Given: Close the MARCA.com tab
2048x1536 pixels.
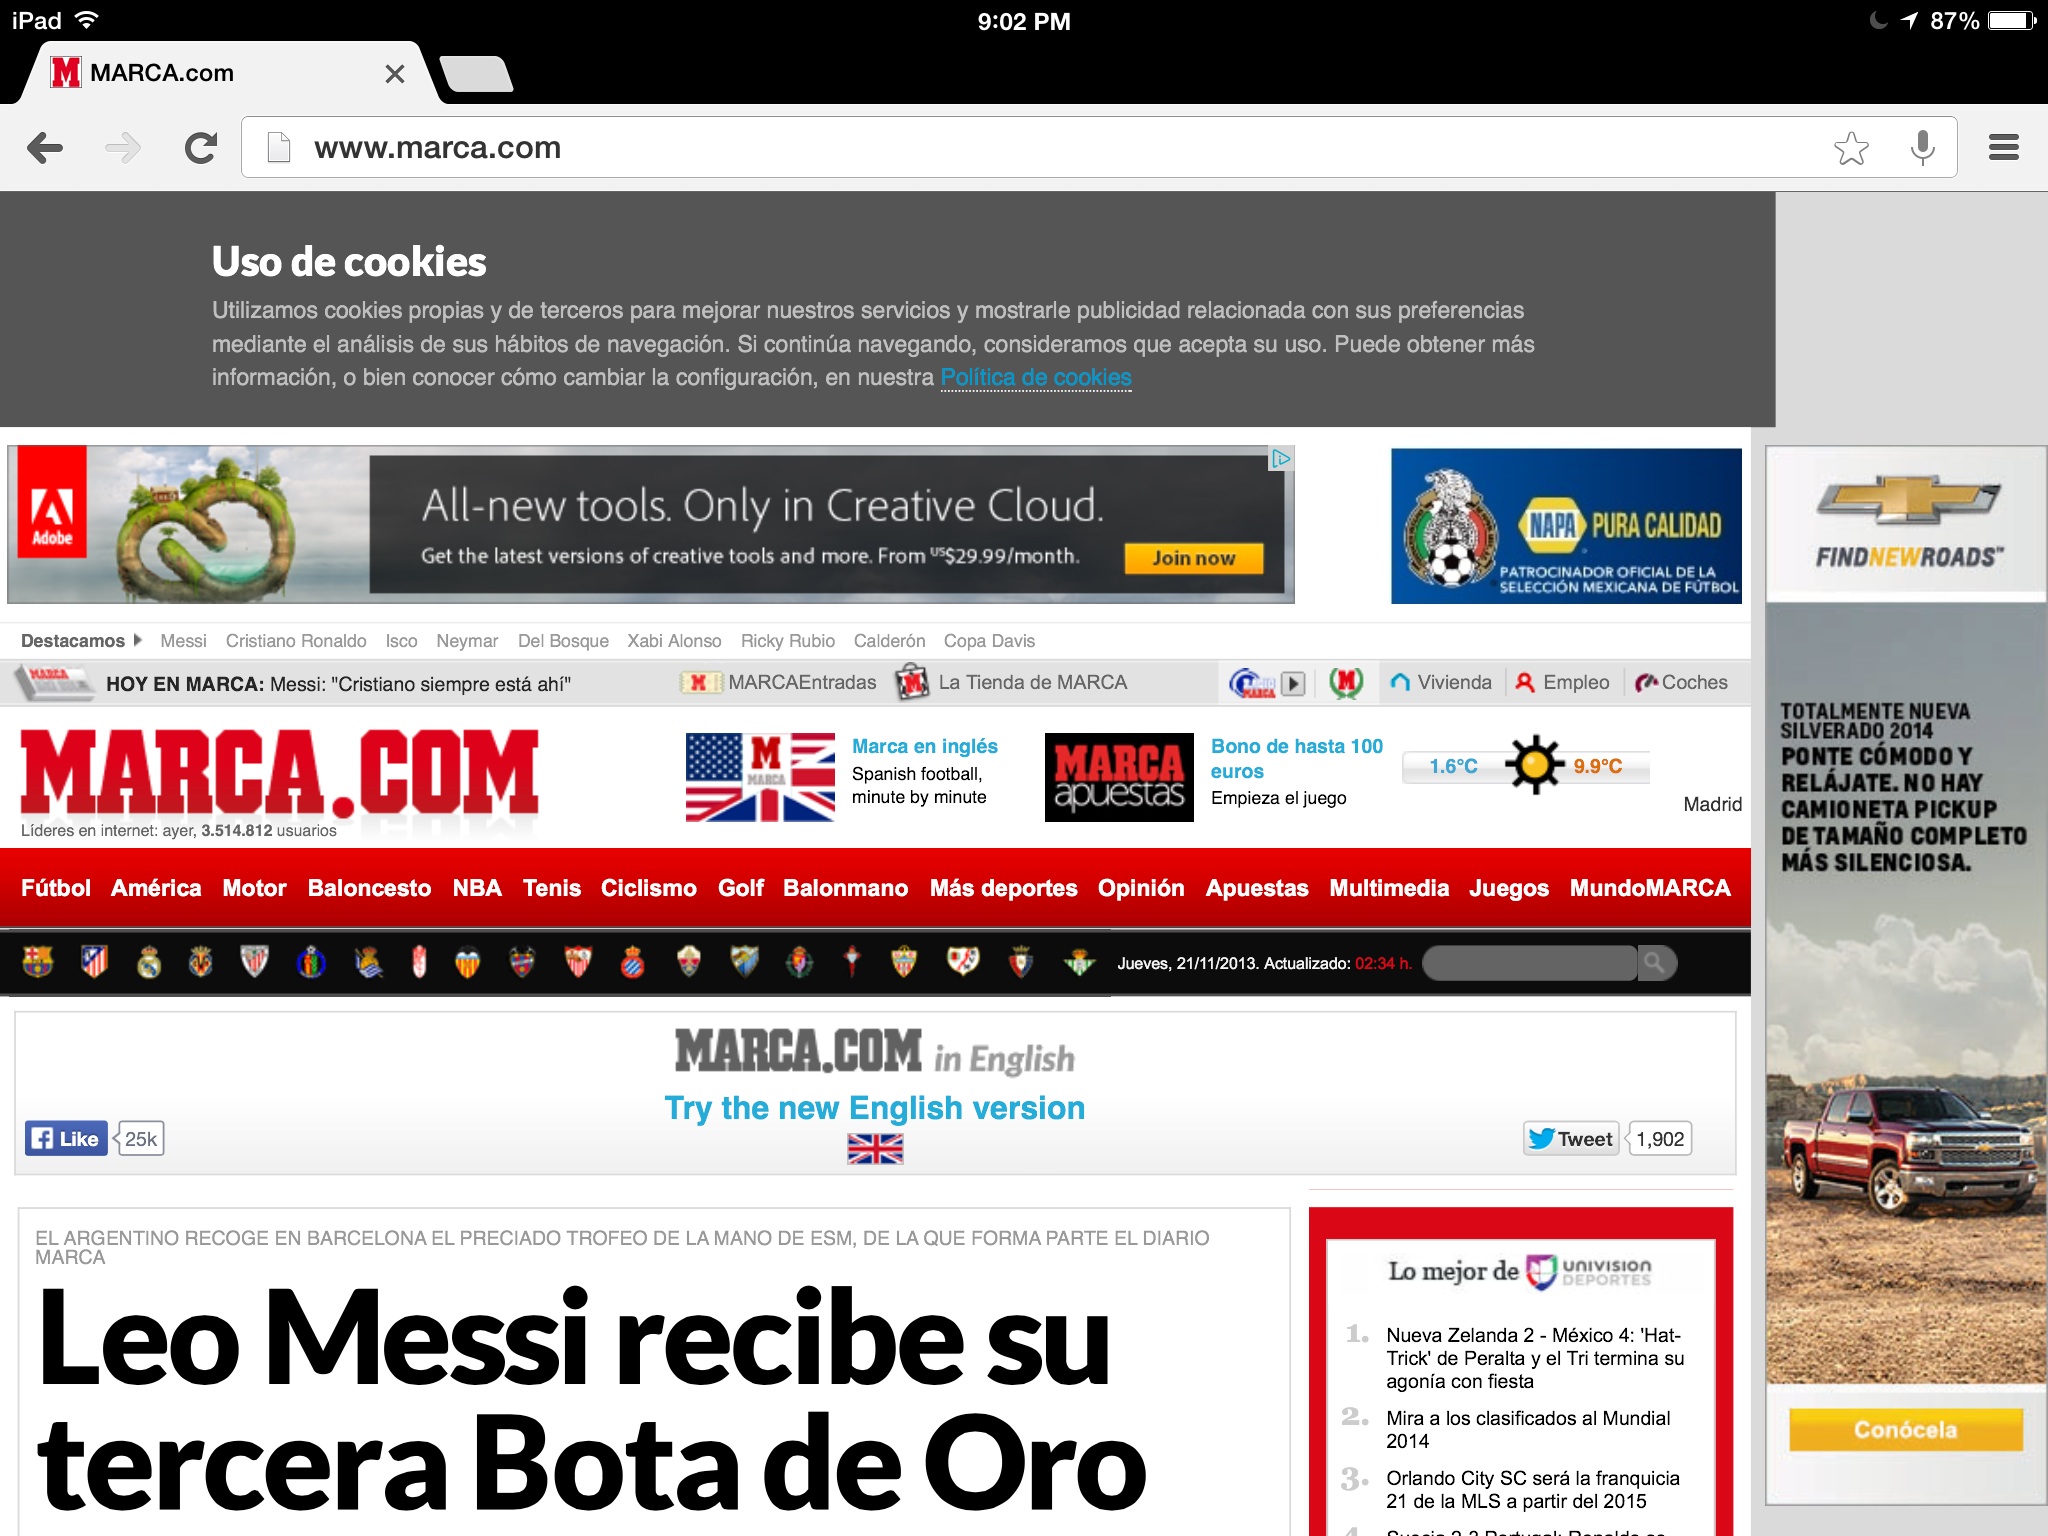Looking at the screenshot, I should (395, 74).
